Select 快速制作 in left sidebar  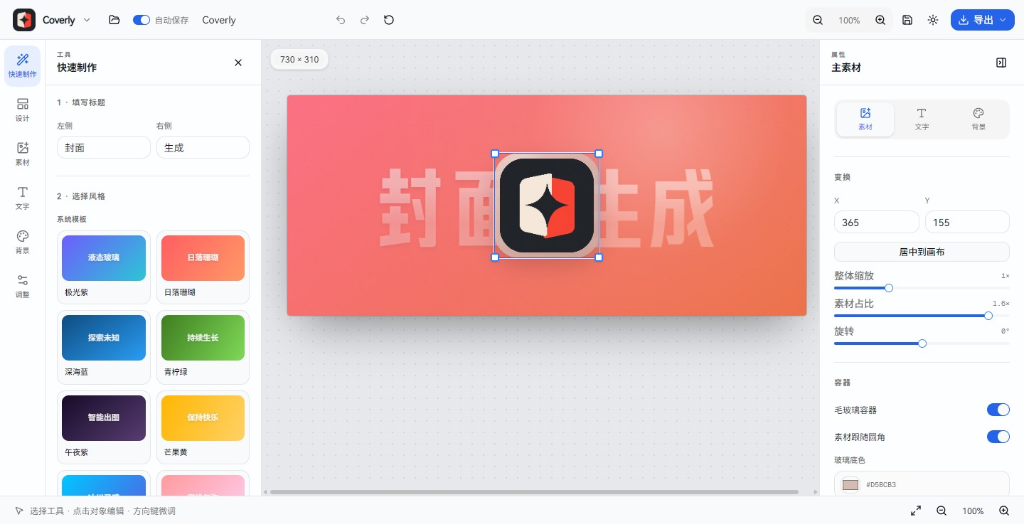click(22, 66)
